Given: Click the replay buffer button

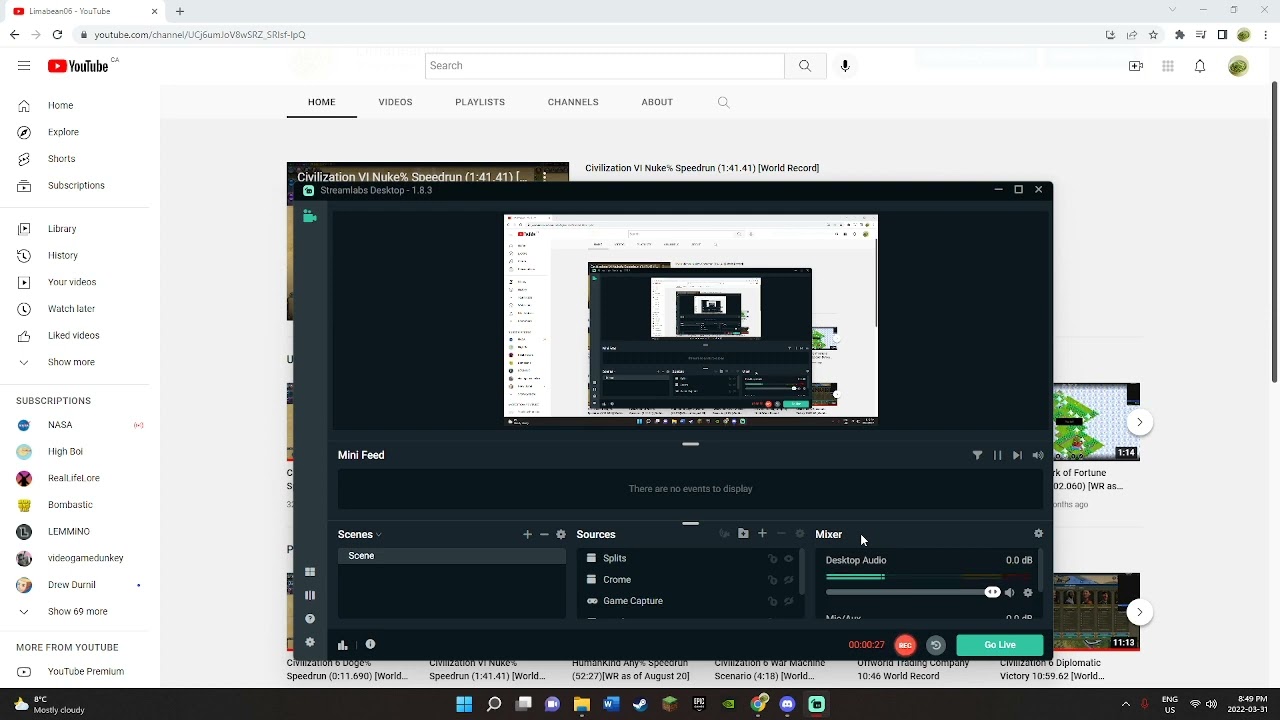Looking at the screenshot, I should (936, 645).
